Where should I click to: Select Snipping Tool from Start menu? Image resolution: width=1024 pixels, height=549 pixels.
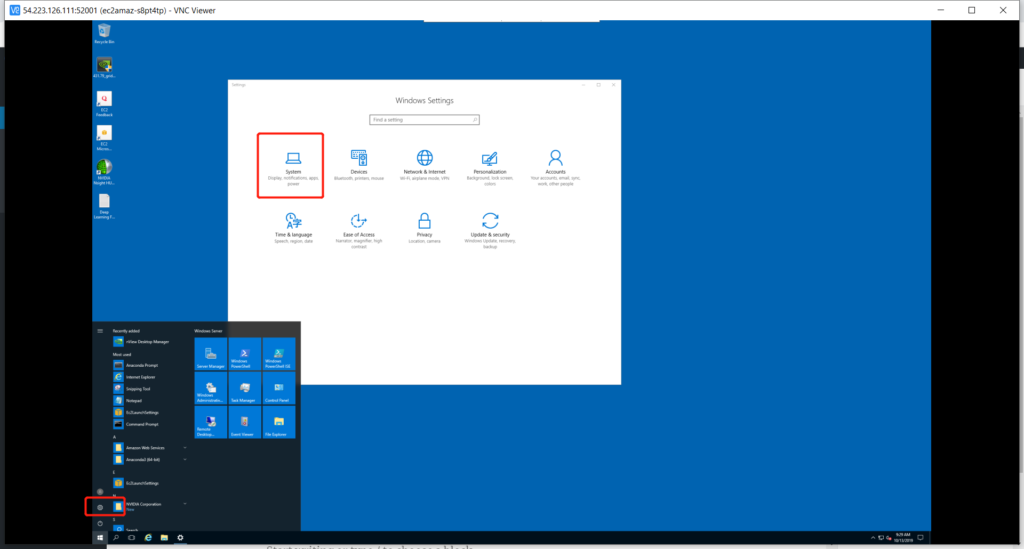(138, 389)
